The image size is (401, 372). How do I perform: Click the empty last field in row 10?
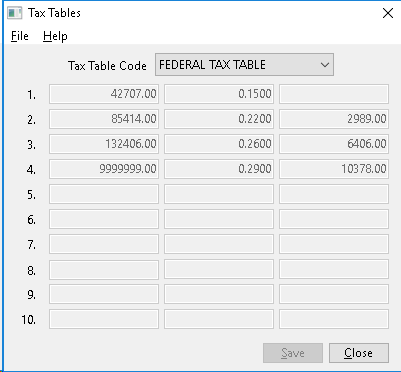coord(334,319)
